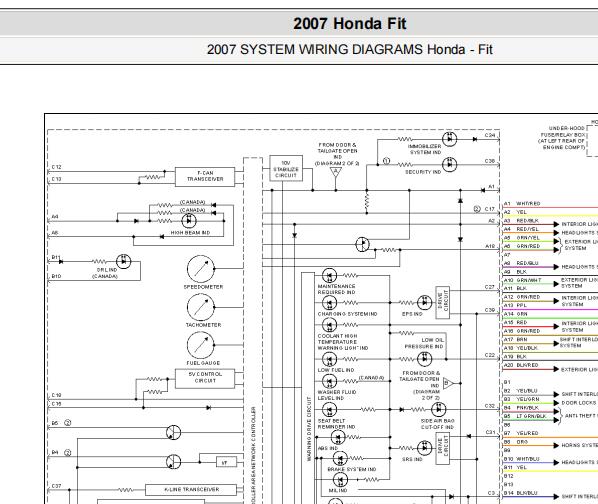The height and width of the screenshot is (504, 598).
Task: Select the "A3 RED/BLK" wire label
Action: (521, 221)
